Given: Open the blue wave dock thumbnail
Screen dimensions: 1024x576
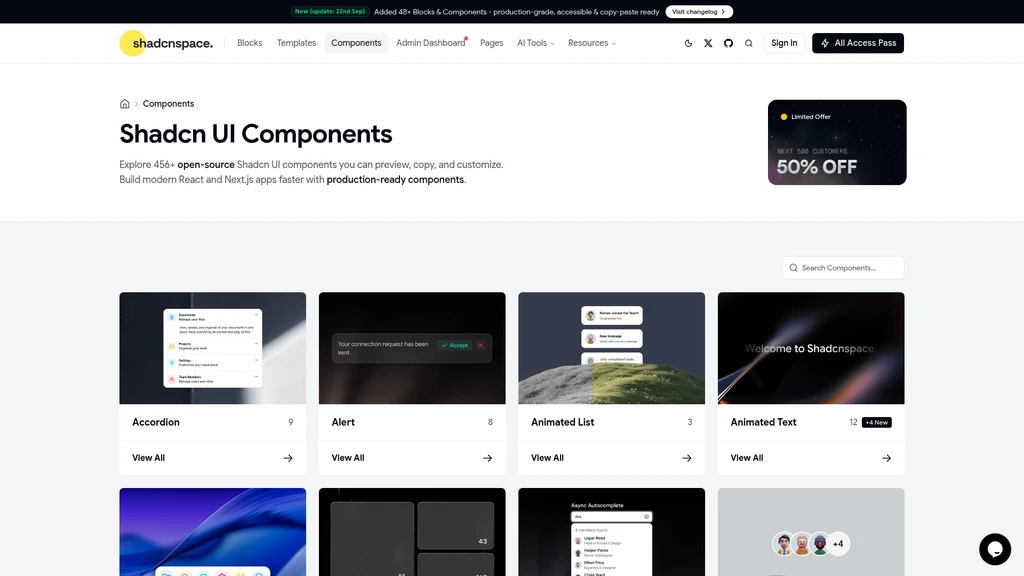Looking at the screenshot, I should 212,532.
